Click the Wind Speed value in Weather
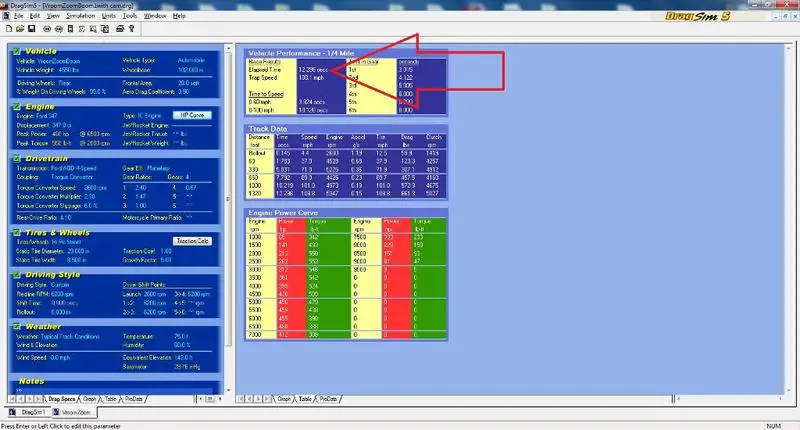The height and width of the screenshot is (430, 800). coord(60,358)
